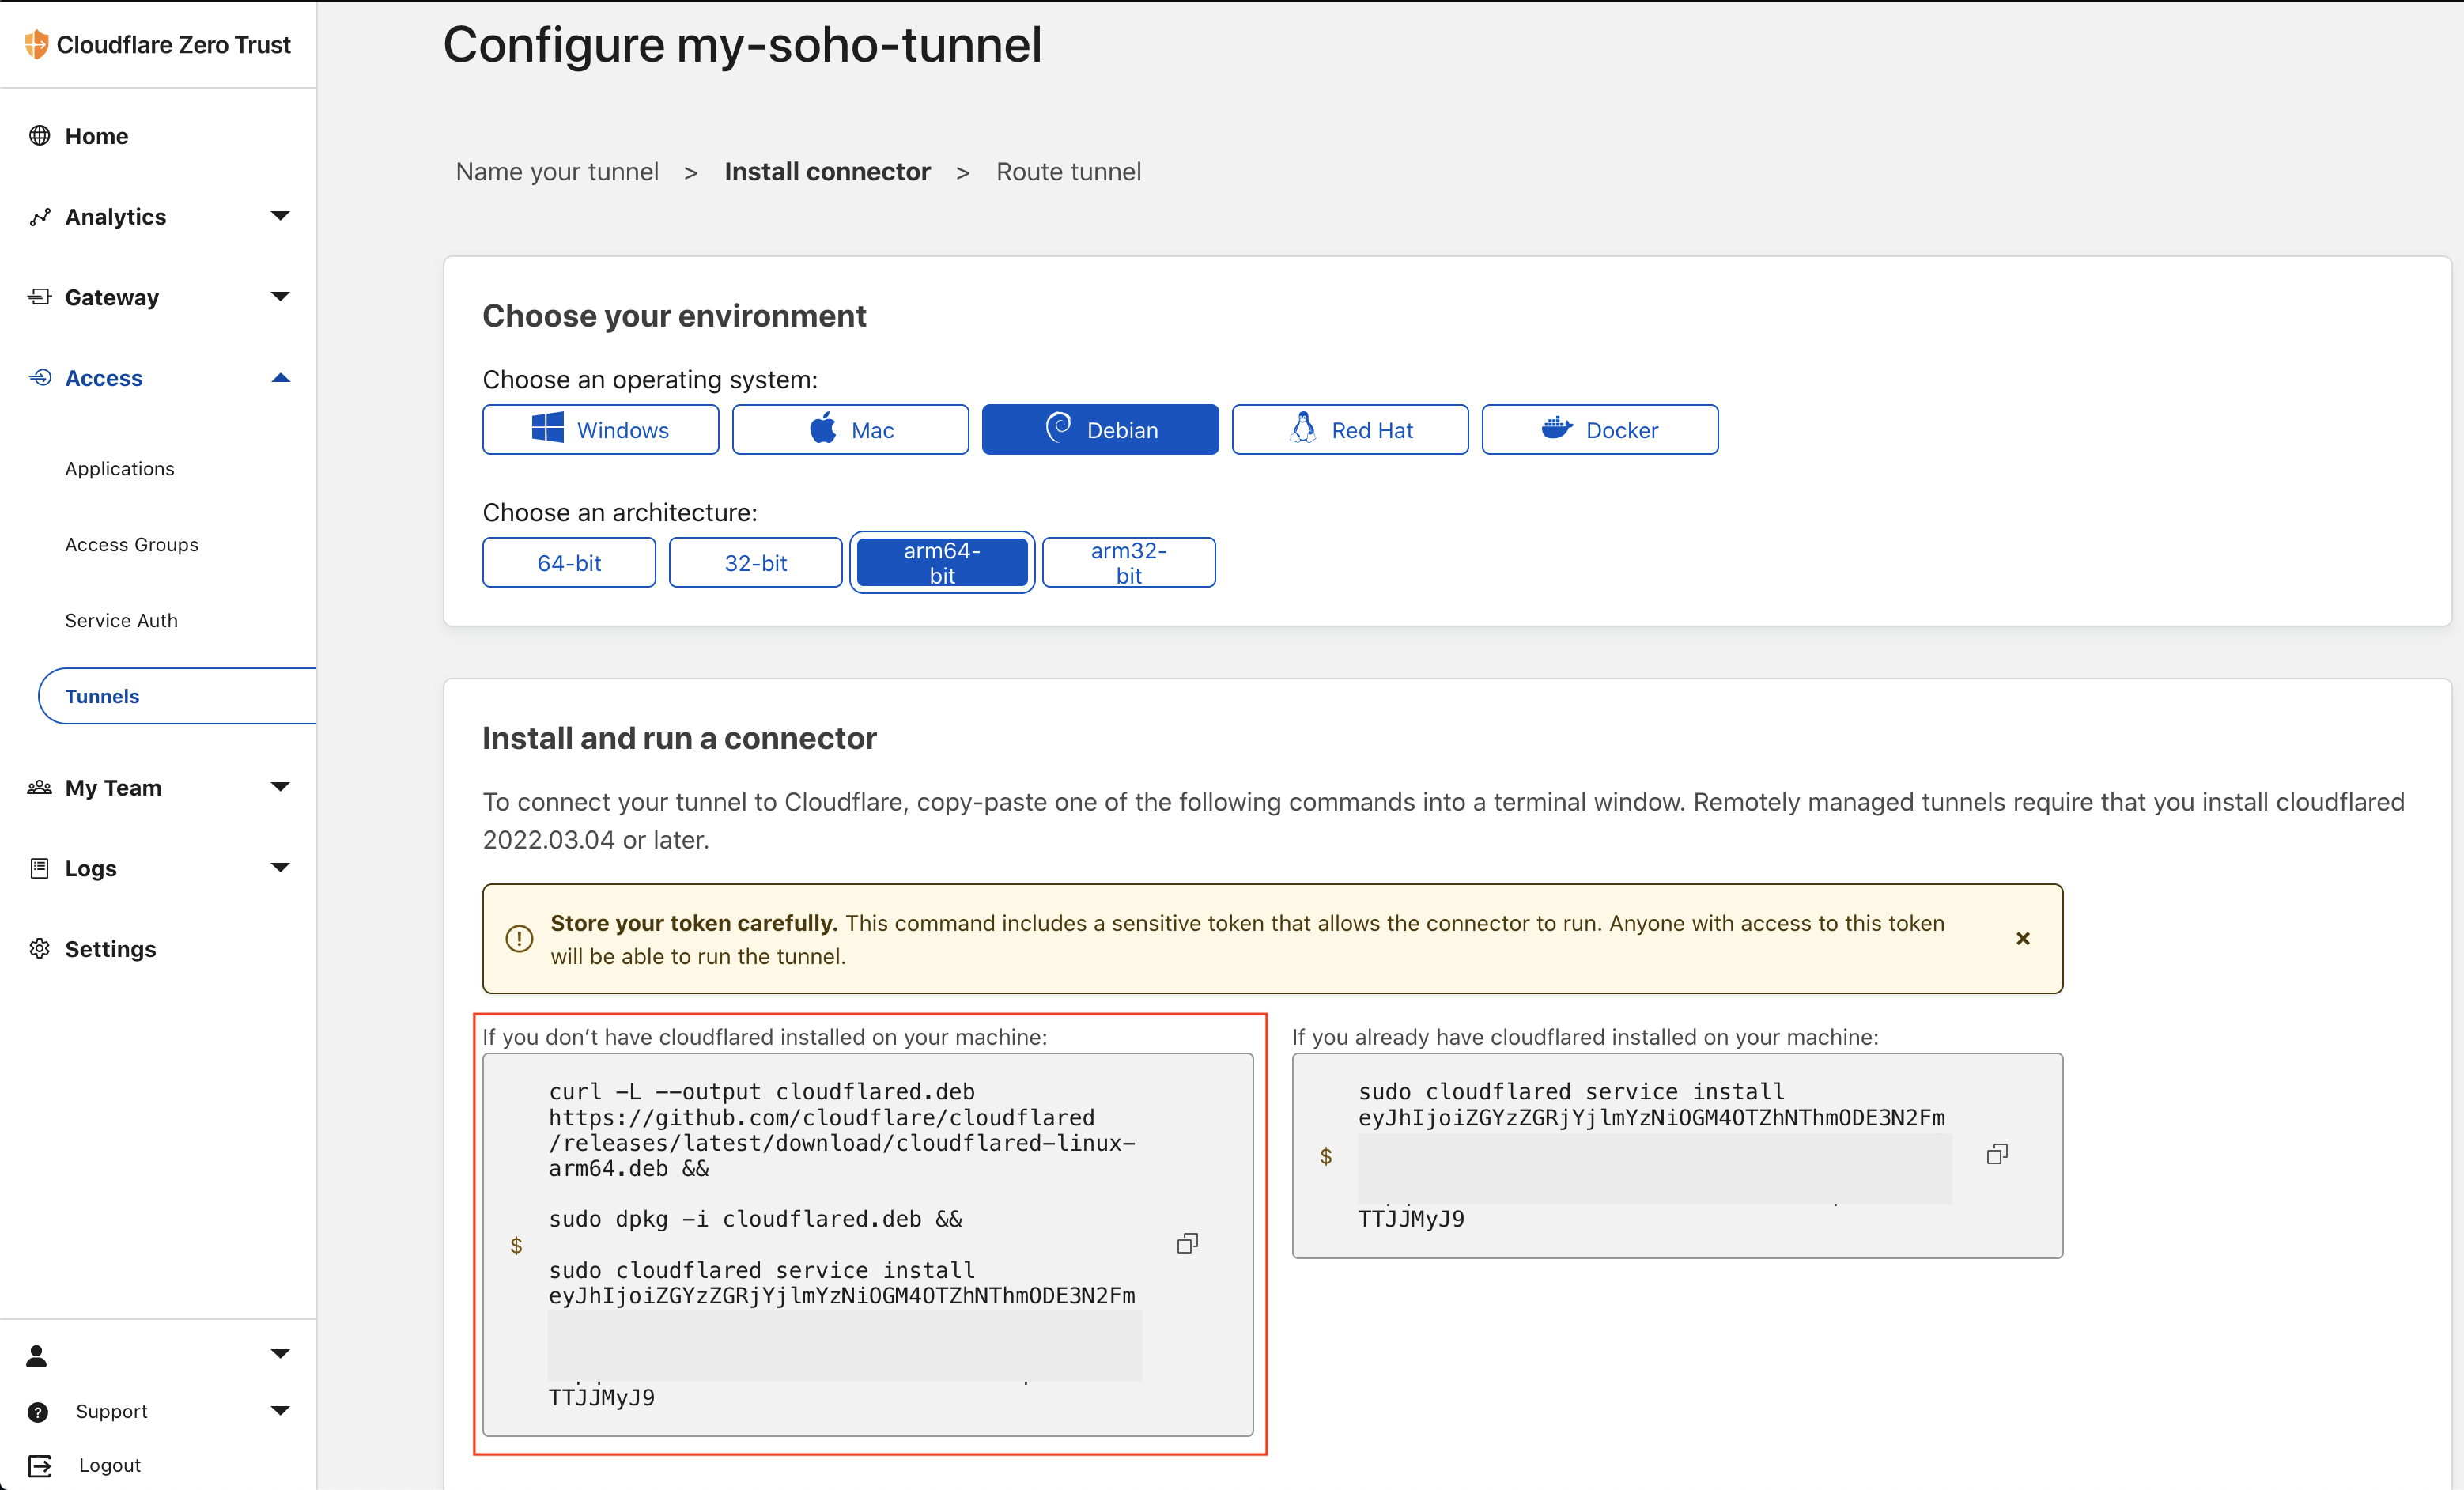Copy the service install command for existing cloudflared

click(x=1996, y=1154)
